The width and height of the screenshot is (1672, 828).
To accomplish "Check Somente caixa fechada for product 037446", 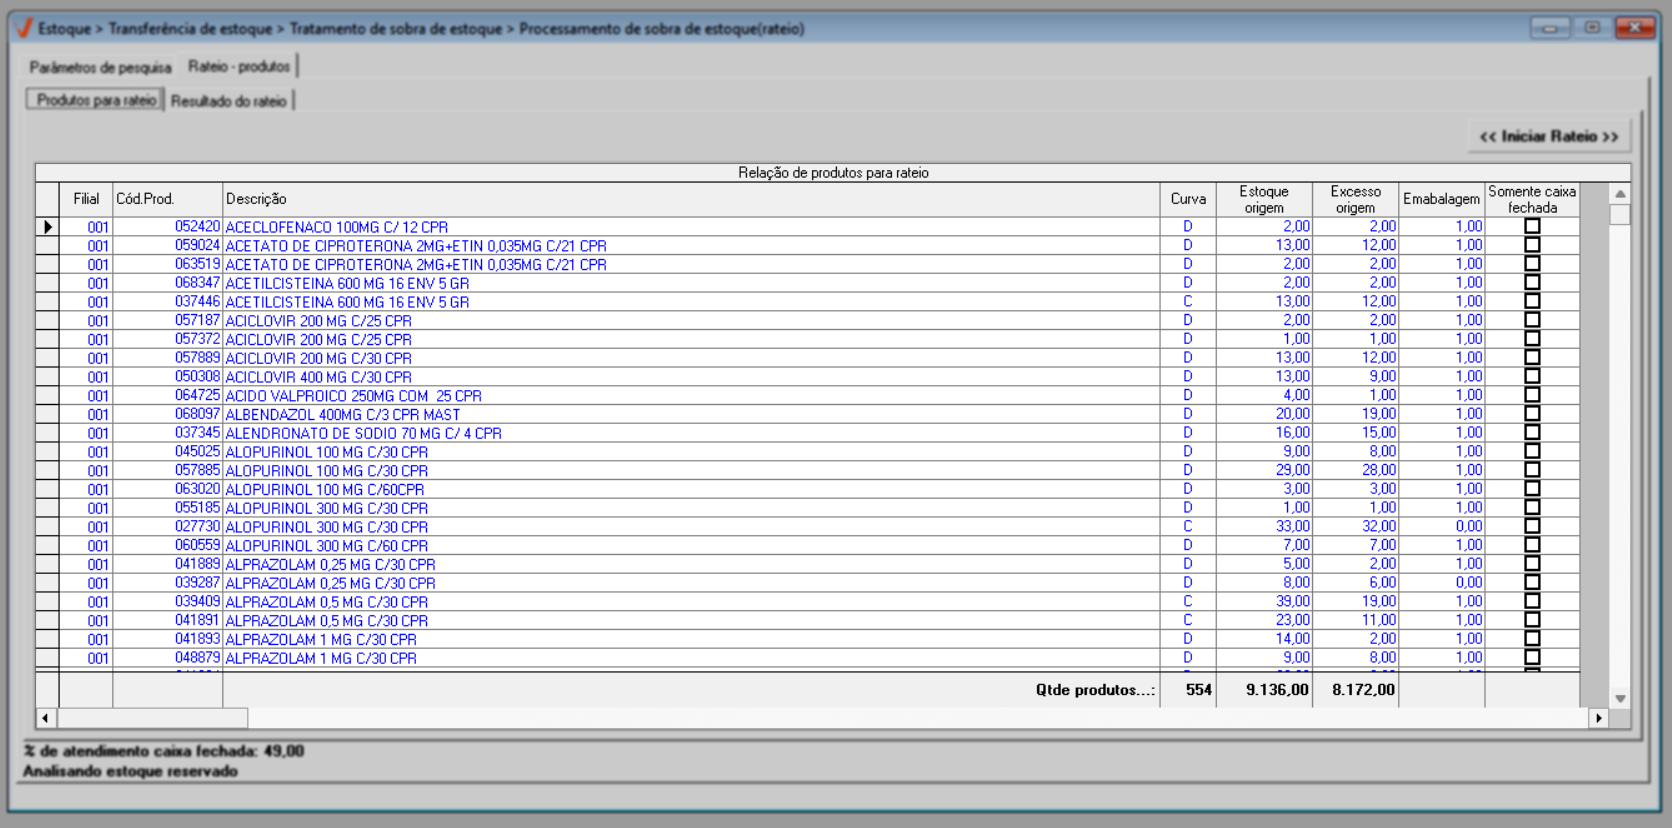I will point(1532,301).
